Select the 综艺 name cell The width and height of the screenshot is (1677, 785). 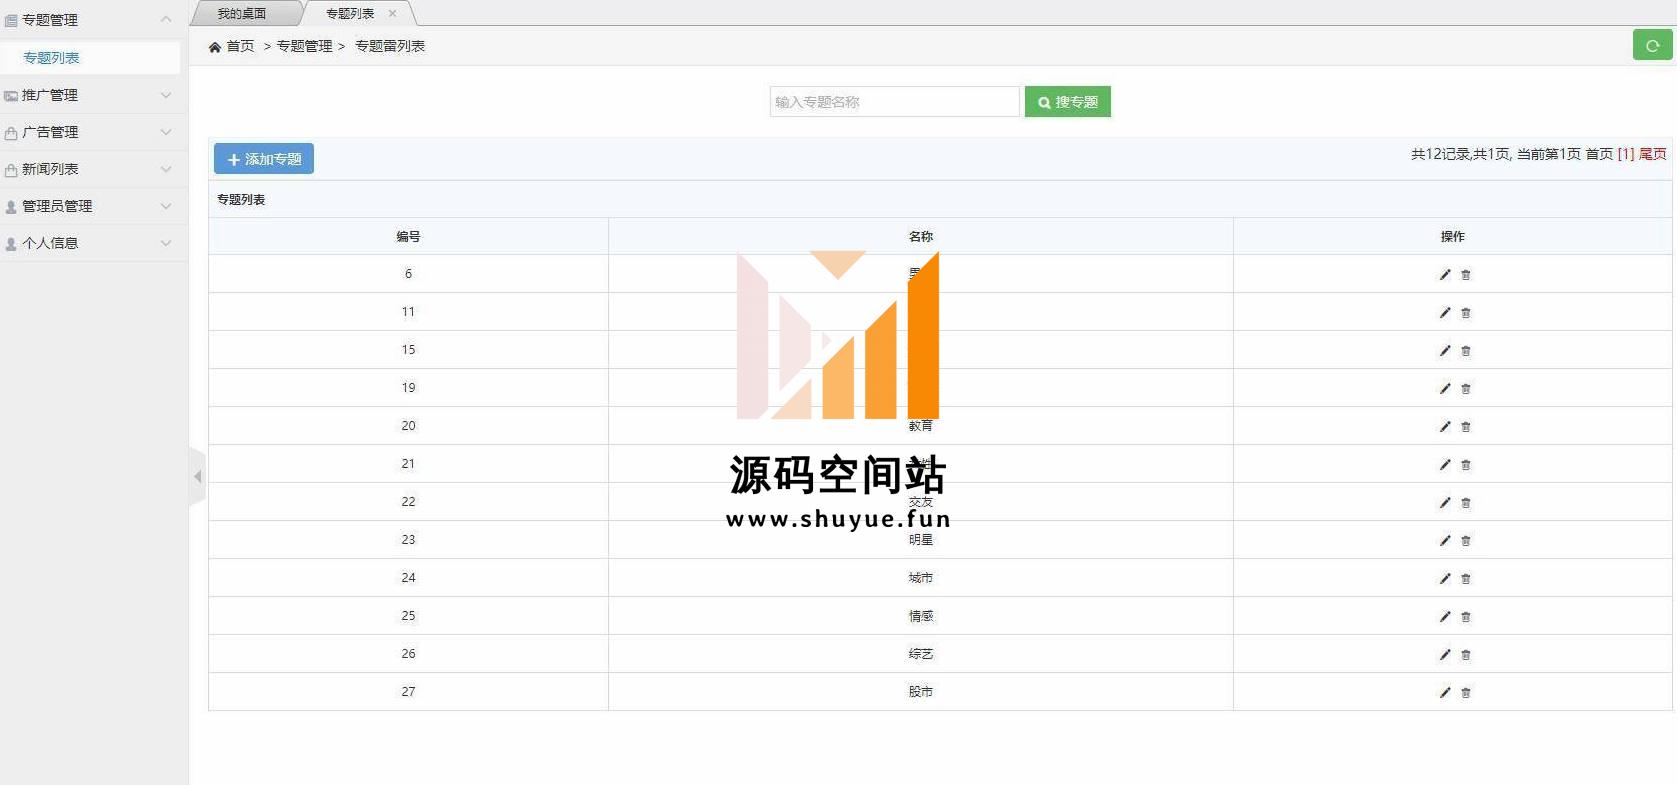(x=921, y=654)
